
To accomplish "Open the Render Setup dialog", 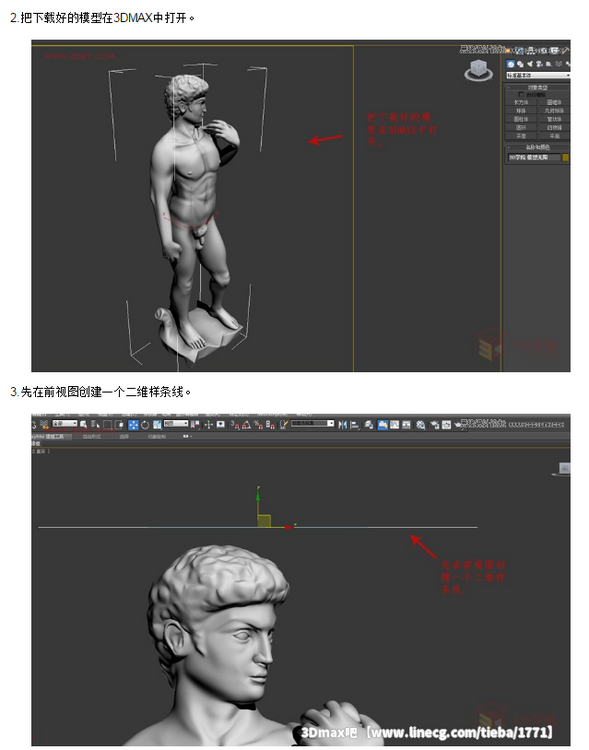I will (x=434, y=425).
